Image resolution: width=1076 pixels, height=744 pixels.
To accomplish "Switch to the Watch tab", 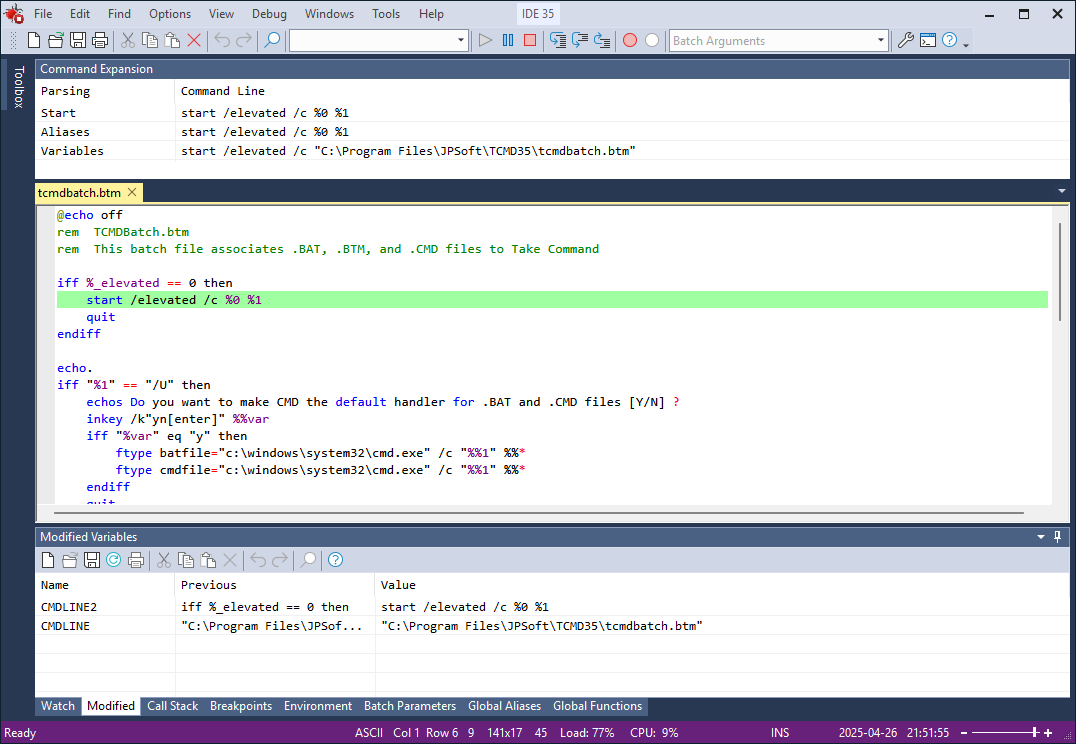I will click(x=57, y=706).
